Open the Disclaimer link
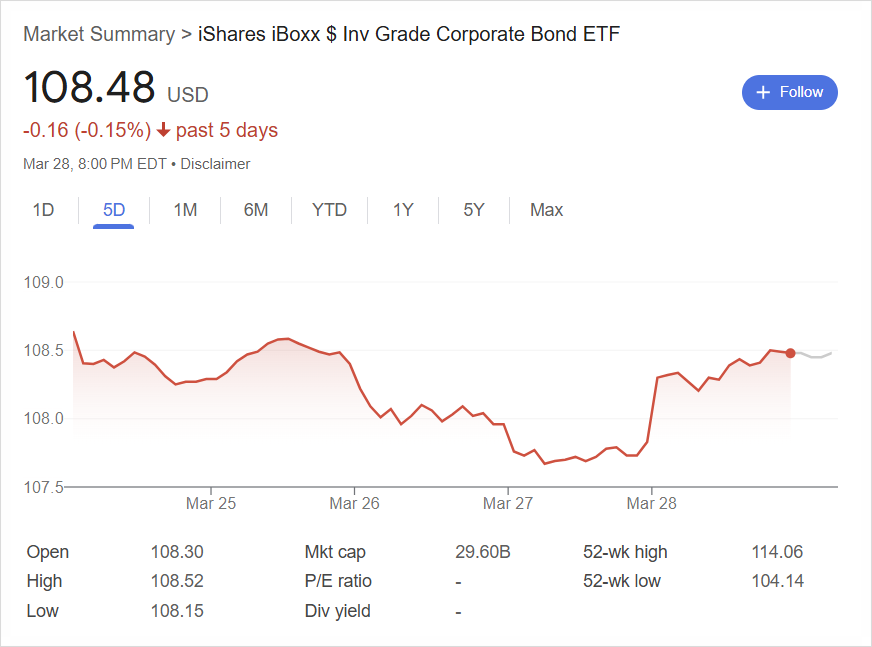The image size is (872, 647). 215,164
